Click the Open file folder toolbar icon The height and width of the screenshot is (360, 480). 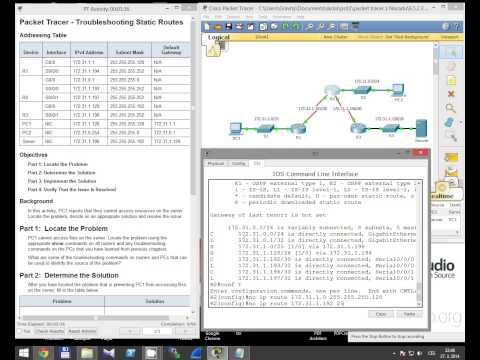point(218,27)
